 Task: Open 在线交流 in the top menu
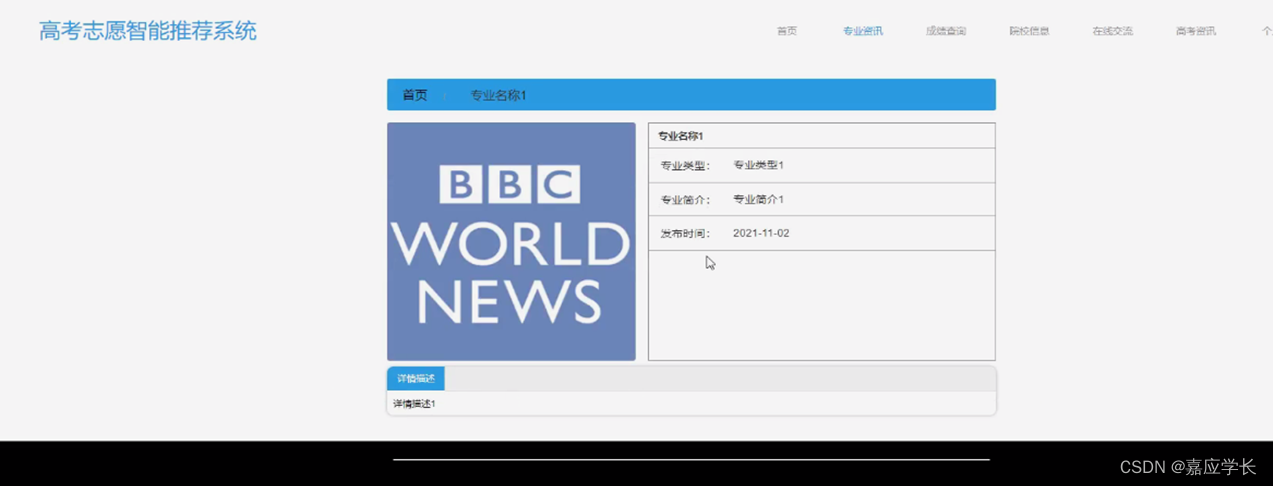[1112, 31]
